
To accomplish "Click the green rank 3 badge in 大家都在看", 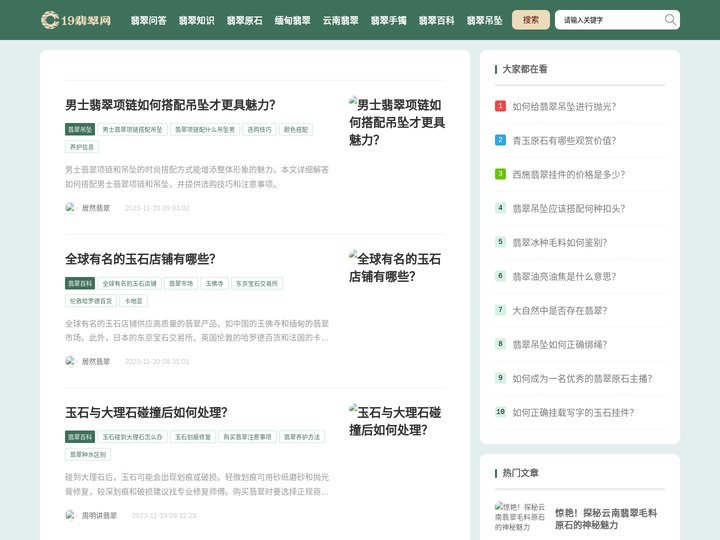I will tap(500, 174).
